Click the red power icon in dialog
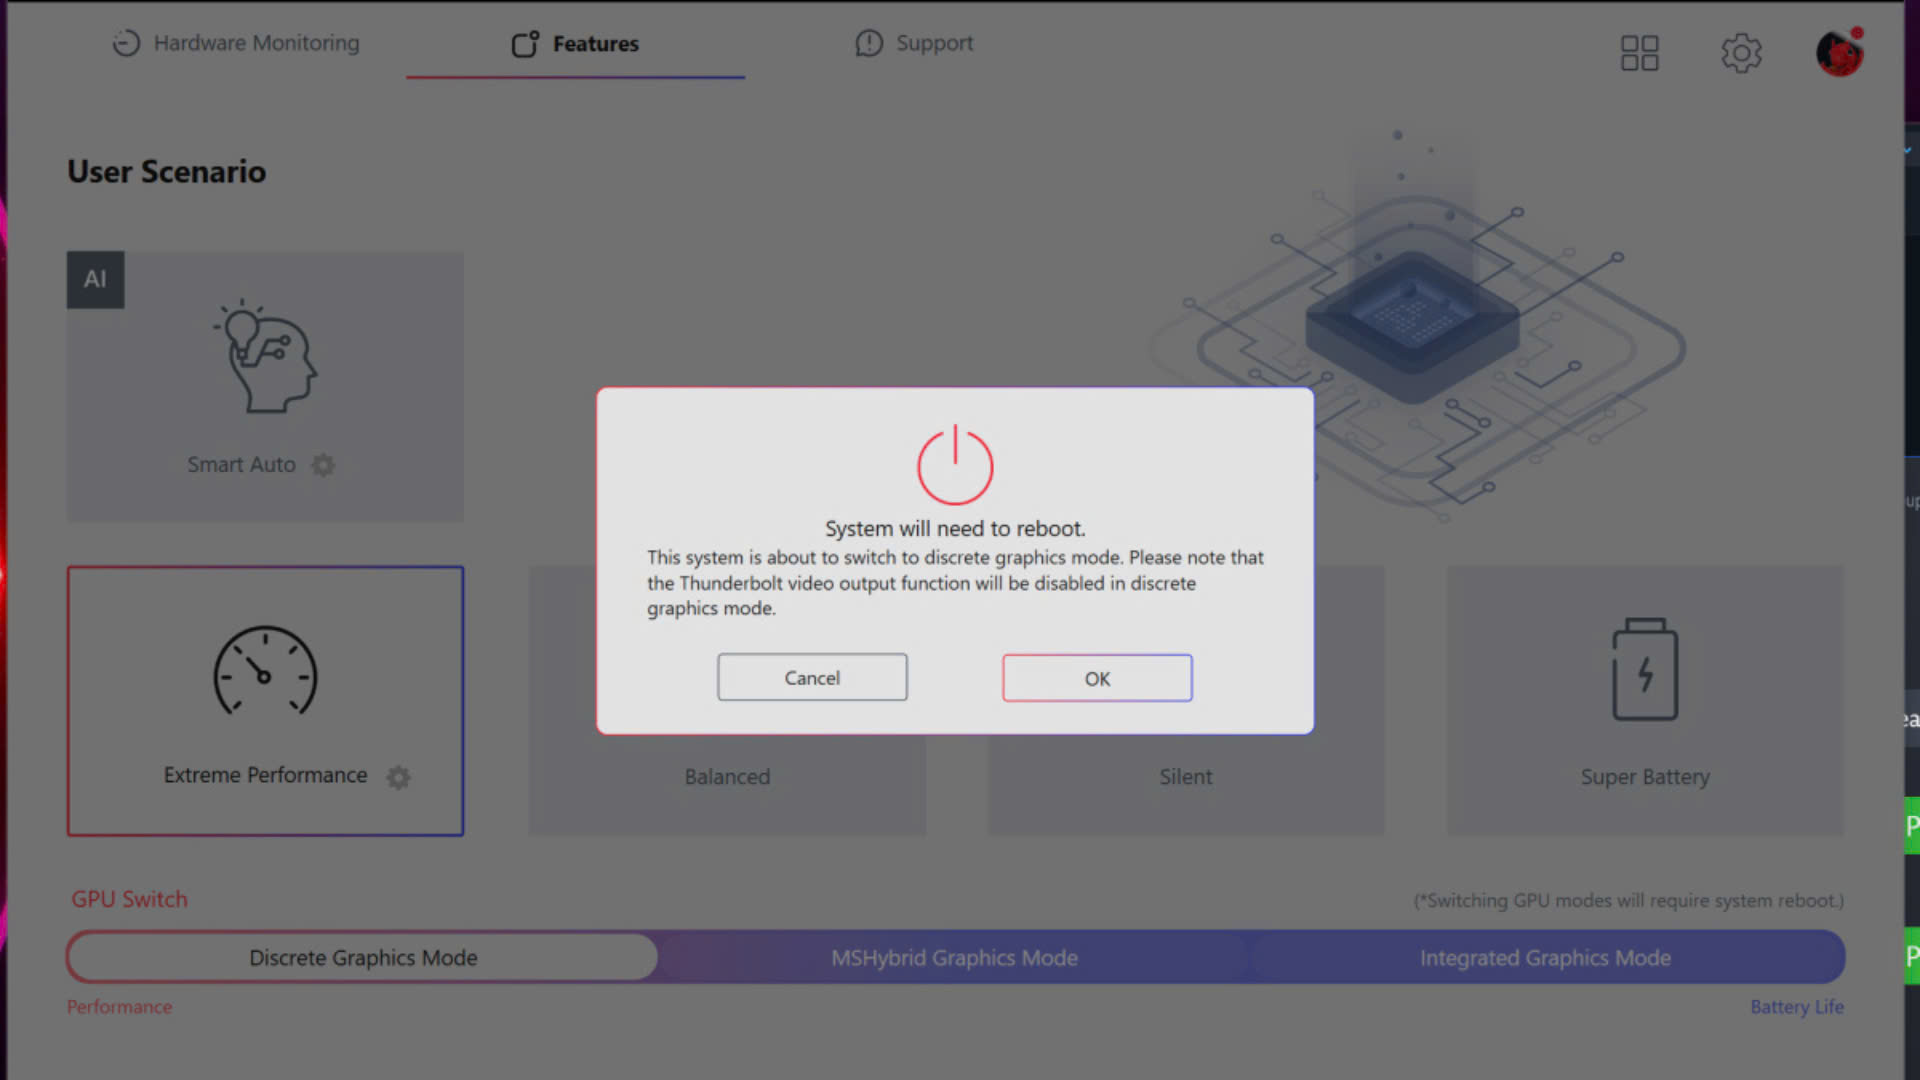Viewport: 1920px width, 1080px height. click(x=955, y=465)
